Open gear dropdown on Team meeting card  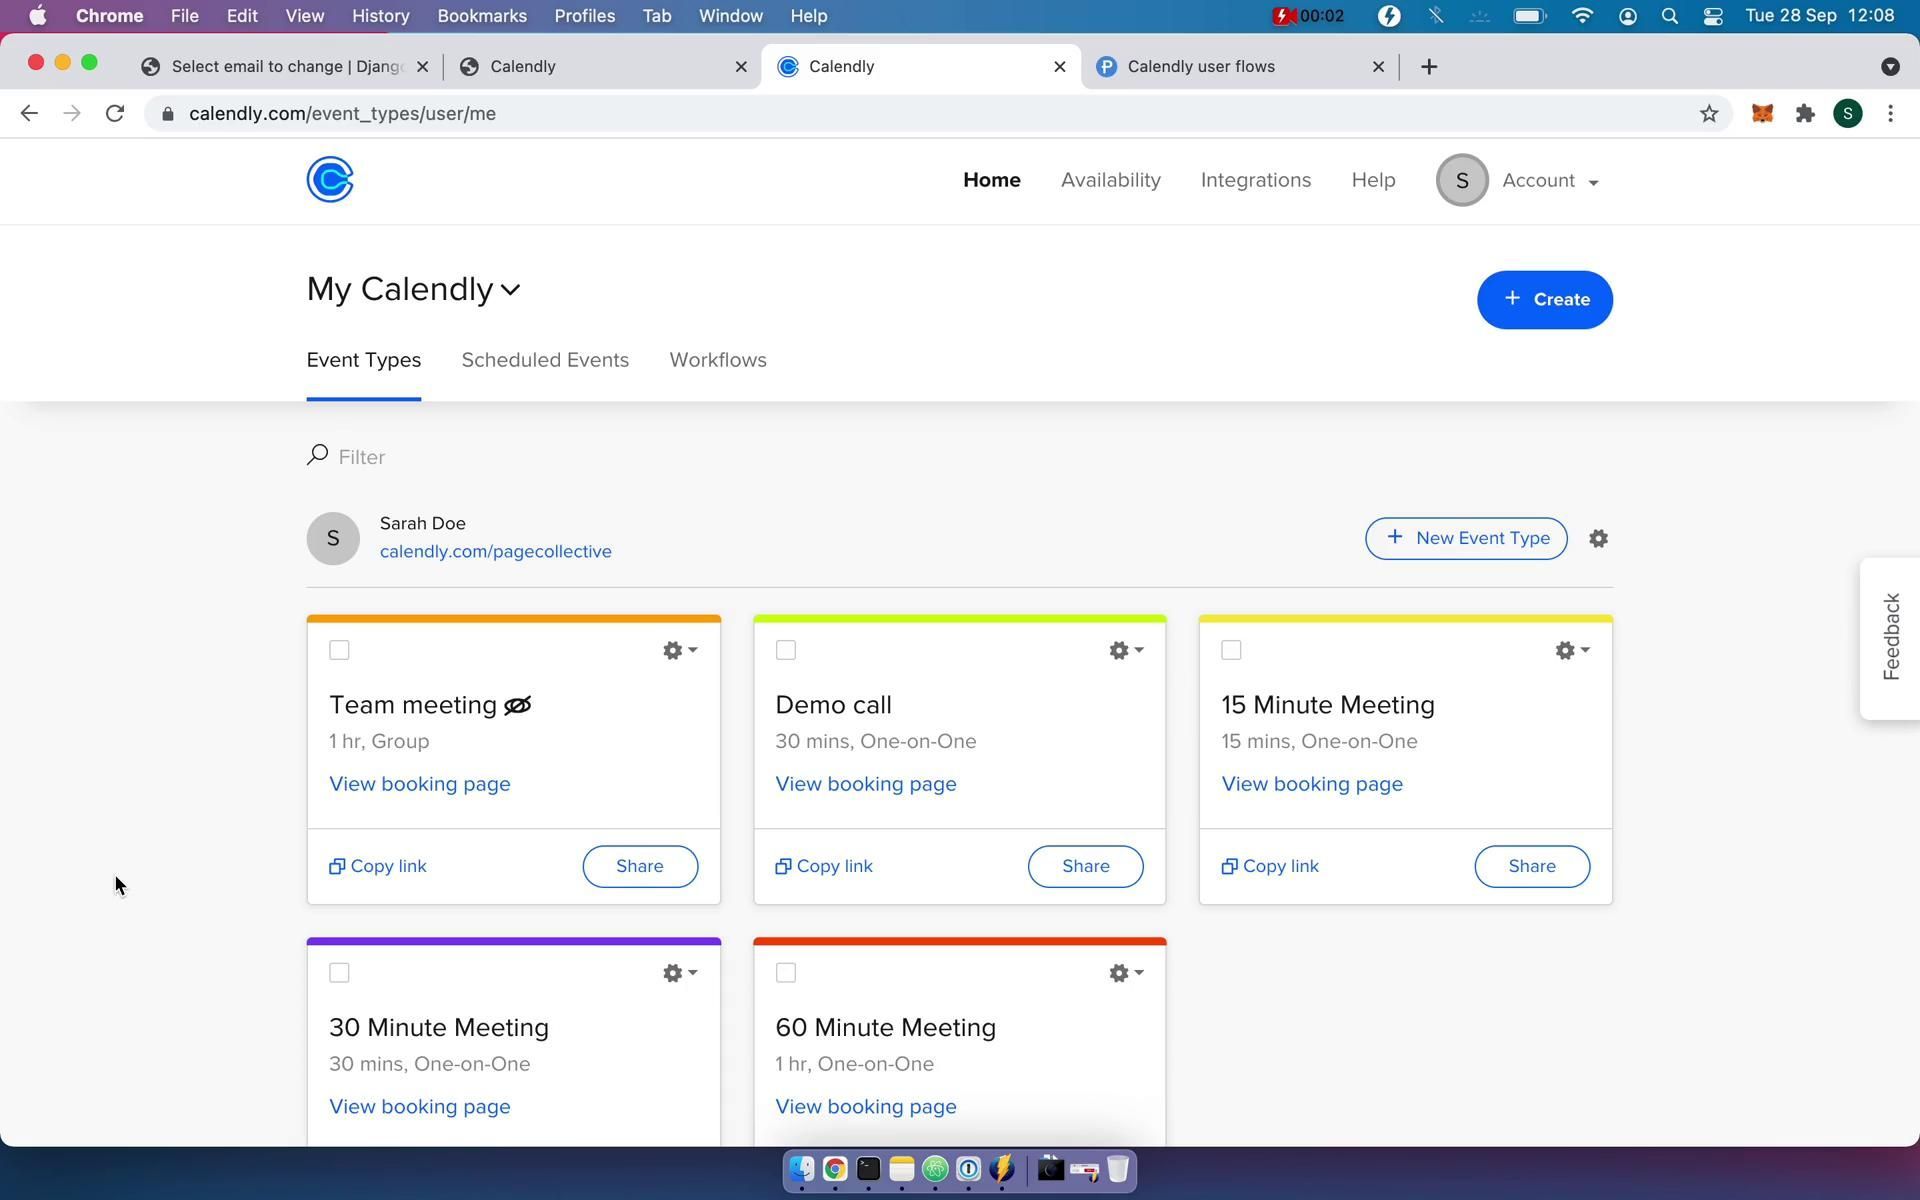679,651
